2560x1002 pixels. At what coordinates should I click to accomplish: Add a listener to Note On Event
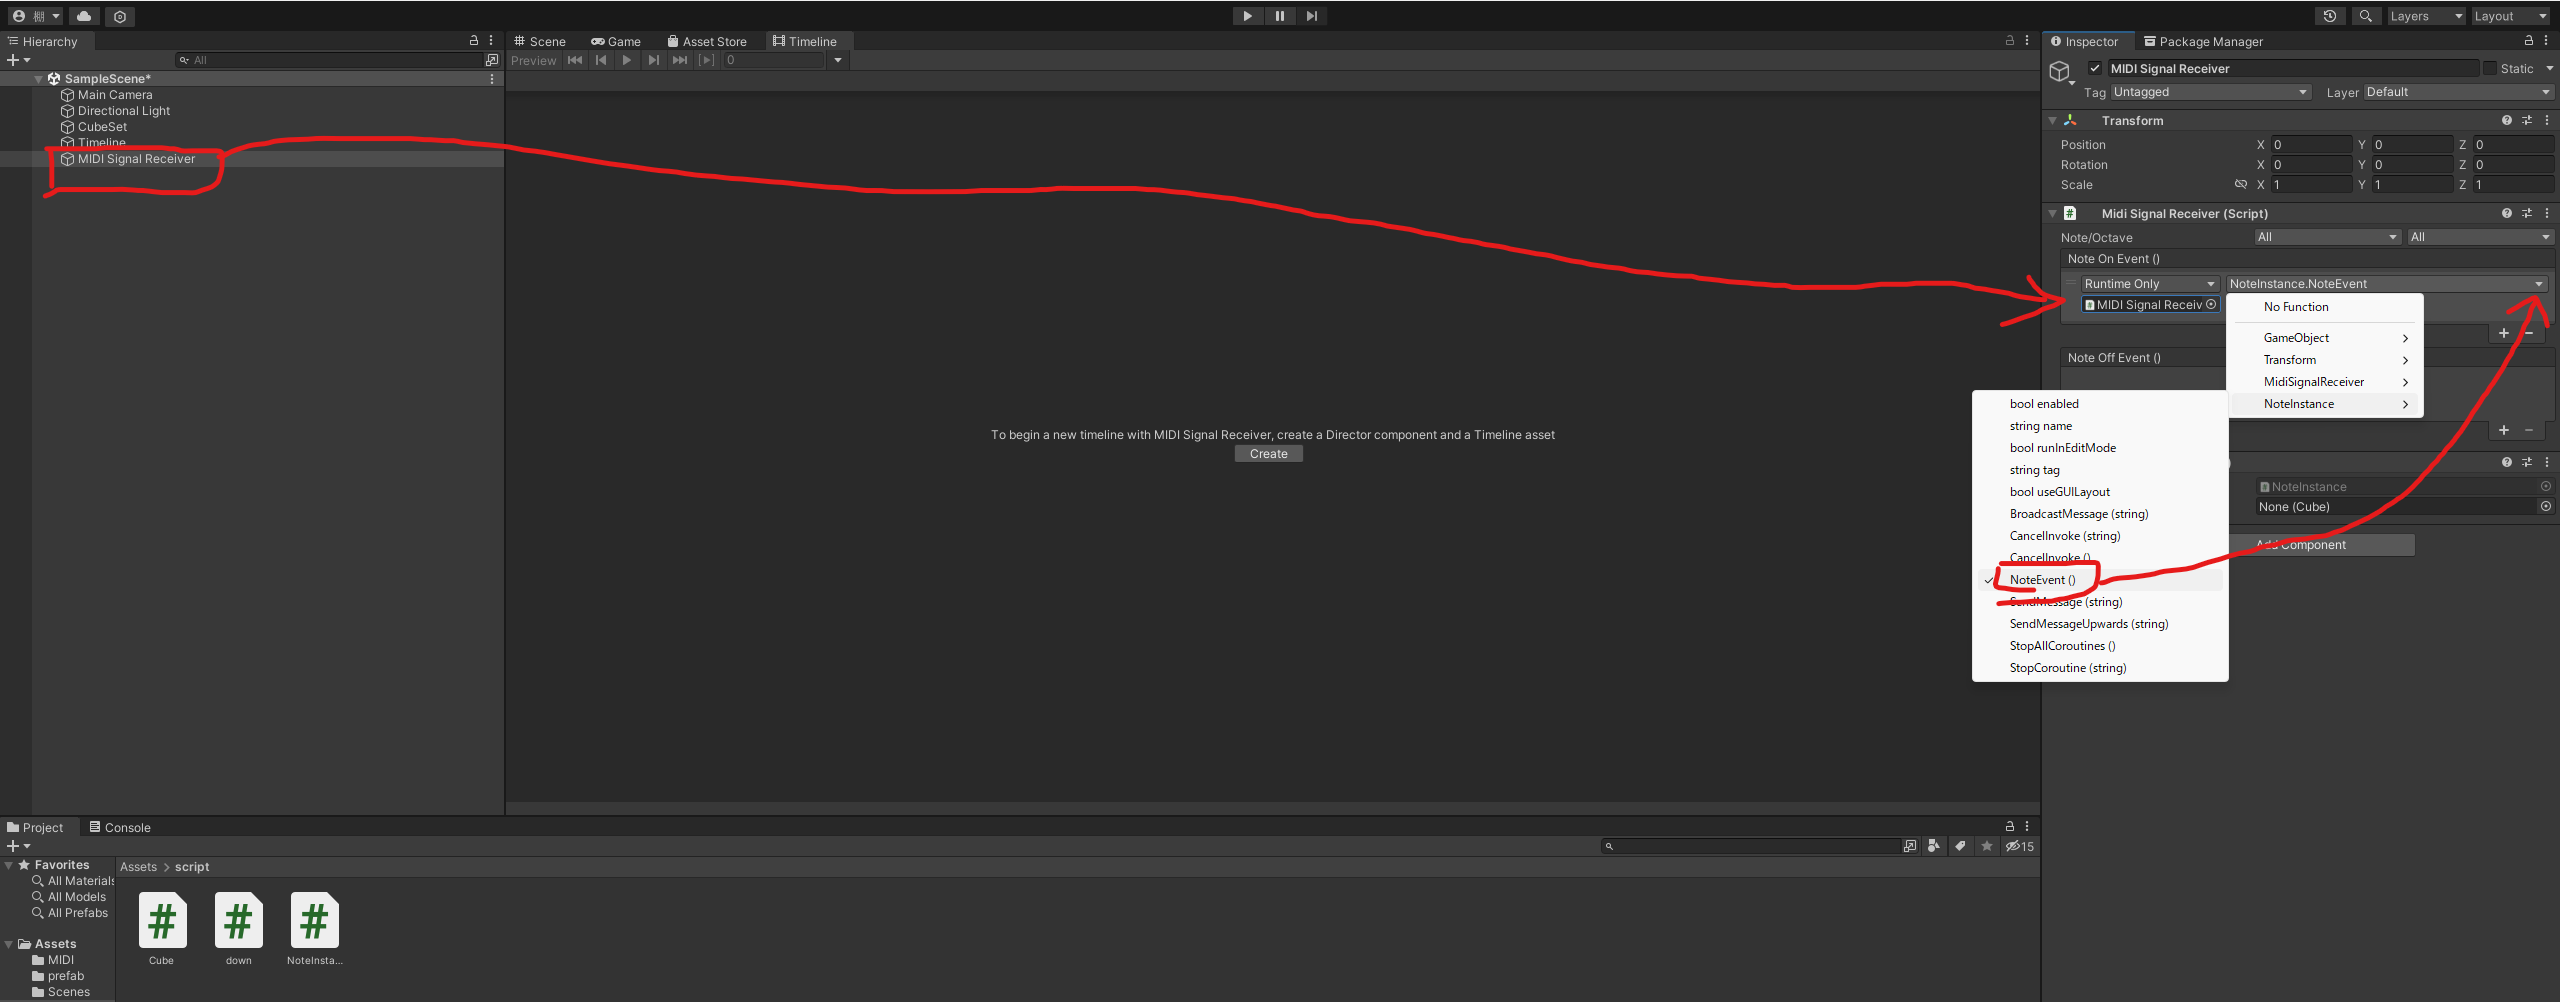[2503, 333]
